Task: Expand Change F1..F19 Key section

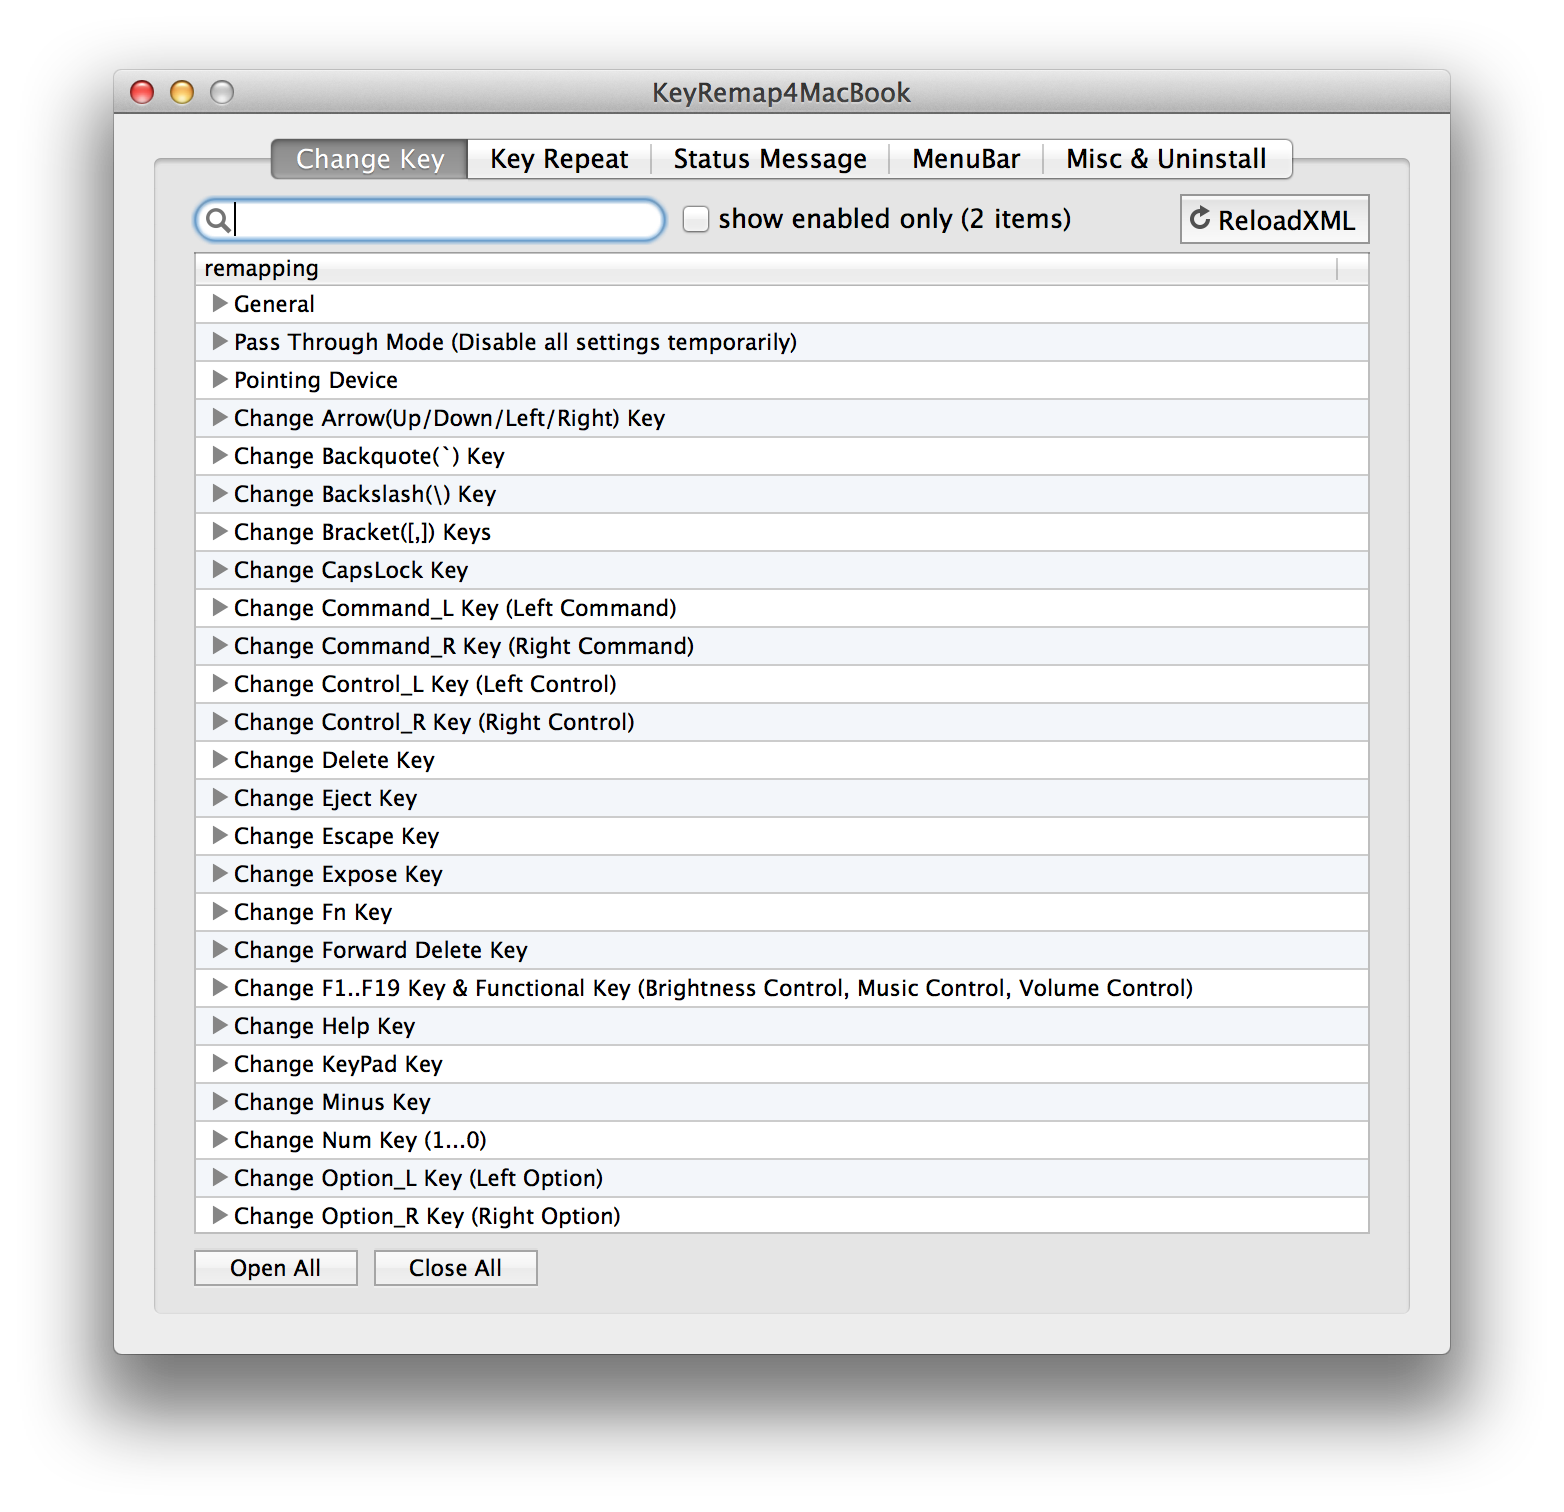Action: coord(220,987)
